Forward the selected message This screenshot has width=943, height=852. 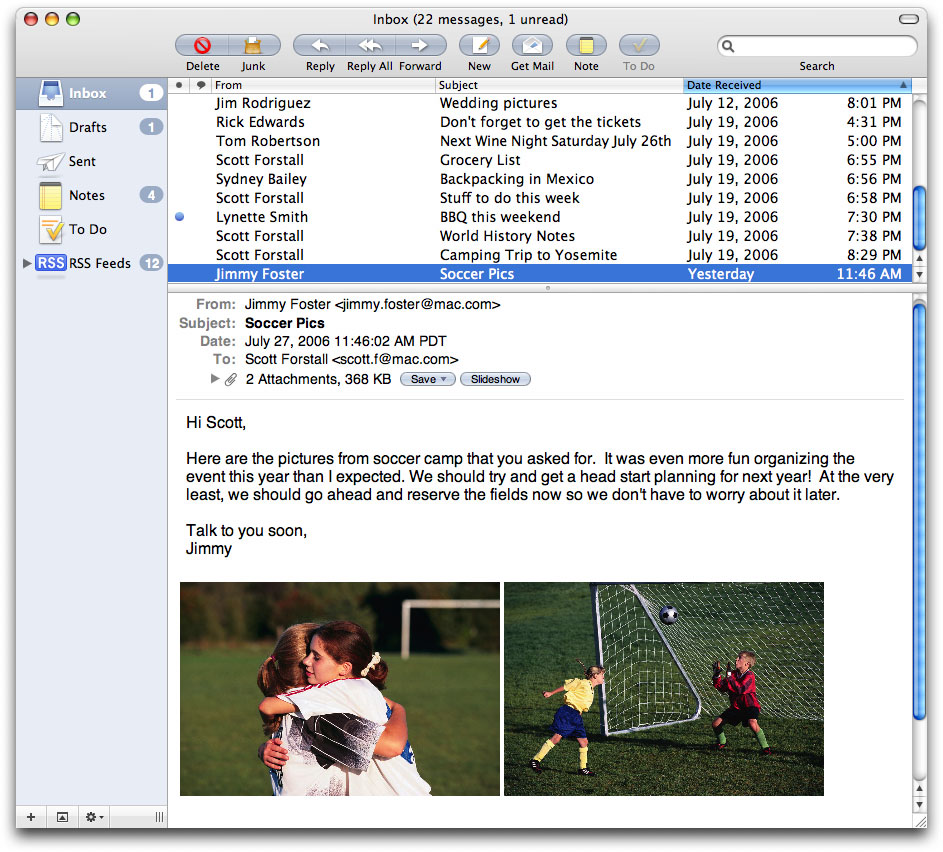tap(420, 45)
